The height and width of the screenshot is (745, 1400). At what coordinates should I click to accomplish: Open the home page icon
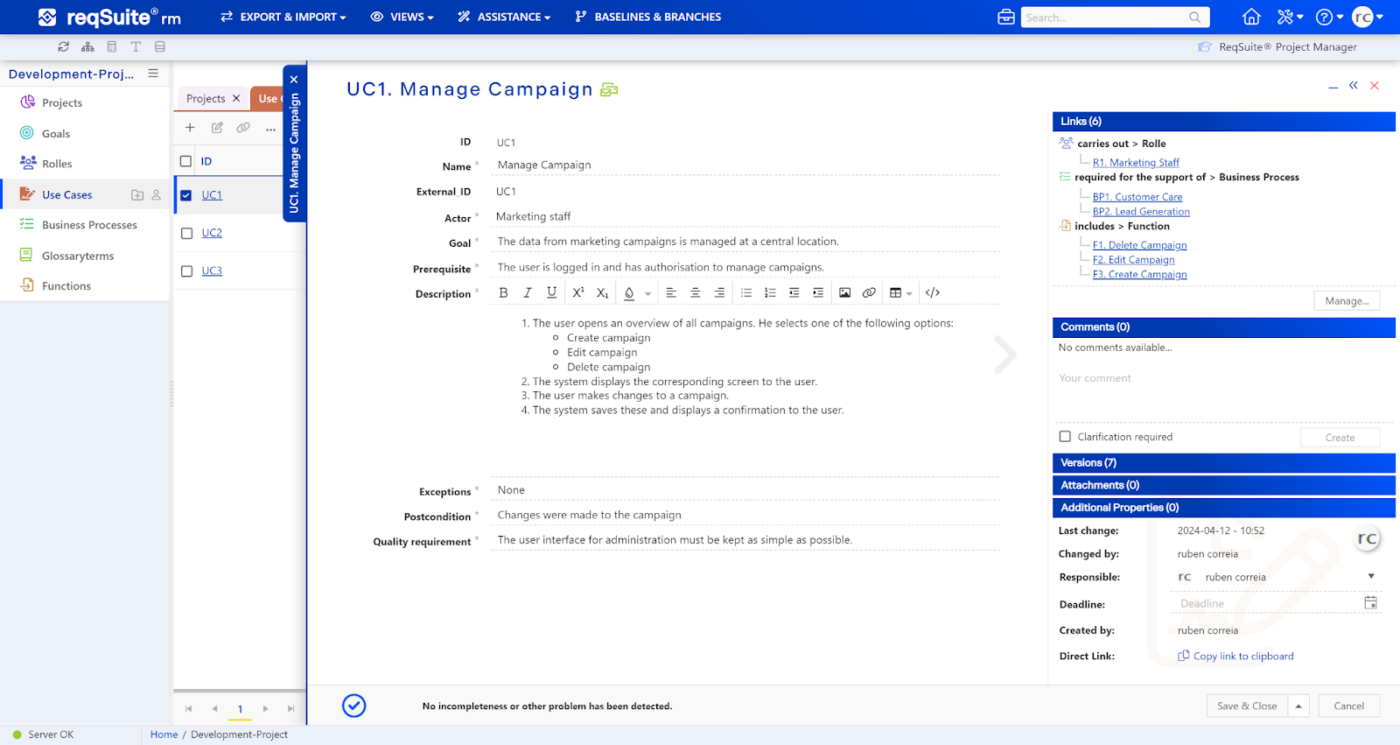(1251, 17)
